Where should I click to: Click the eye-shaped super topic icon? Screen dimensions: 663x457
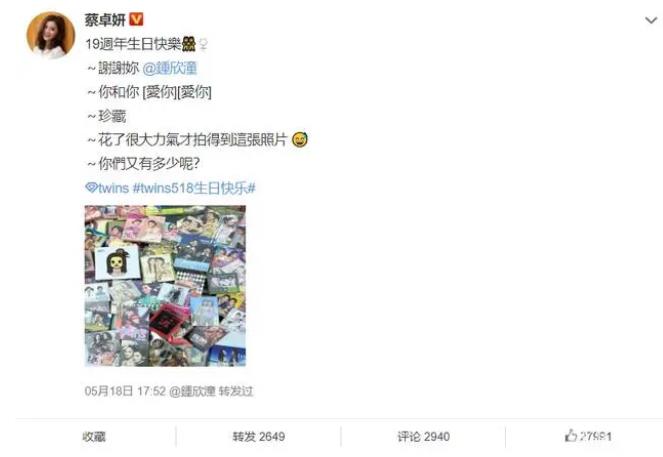click(x=91, y=187)
